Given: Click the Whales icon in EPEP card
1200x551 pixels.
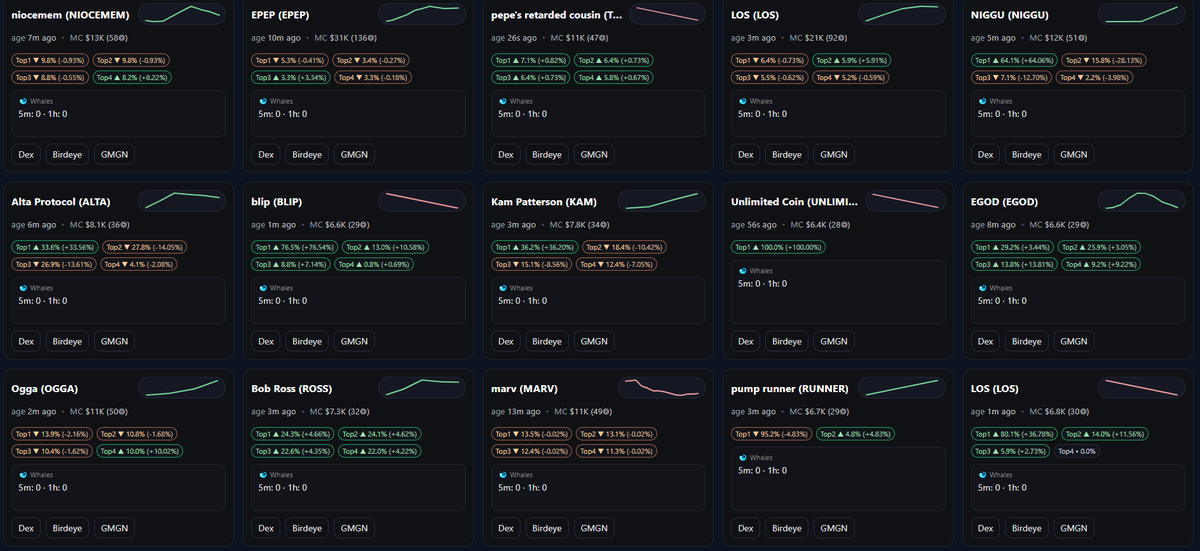Looking at the screenshot, I should point(263,101).
